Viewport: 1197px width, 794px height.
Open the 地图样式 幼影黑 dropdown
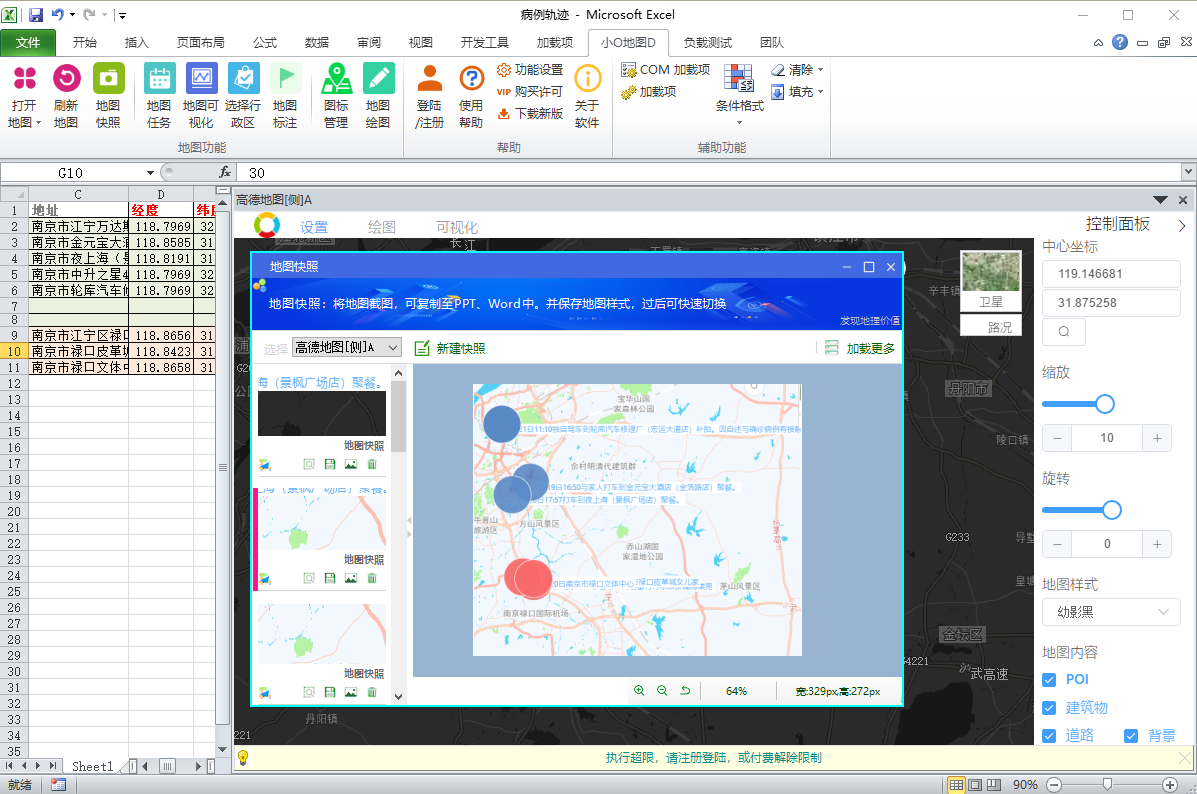pos(1111,612)
